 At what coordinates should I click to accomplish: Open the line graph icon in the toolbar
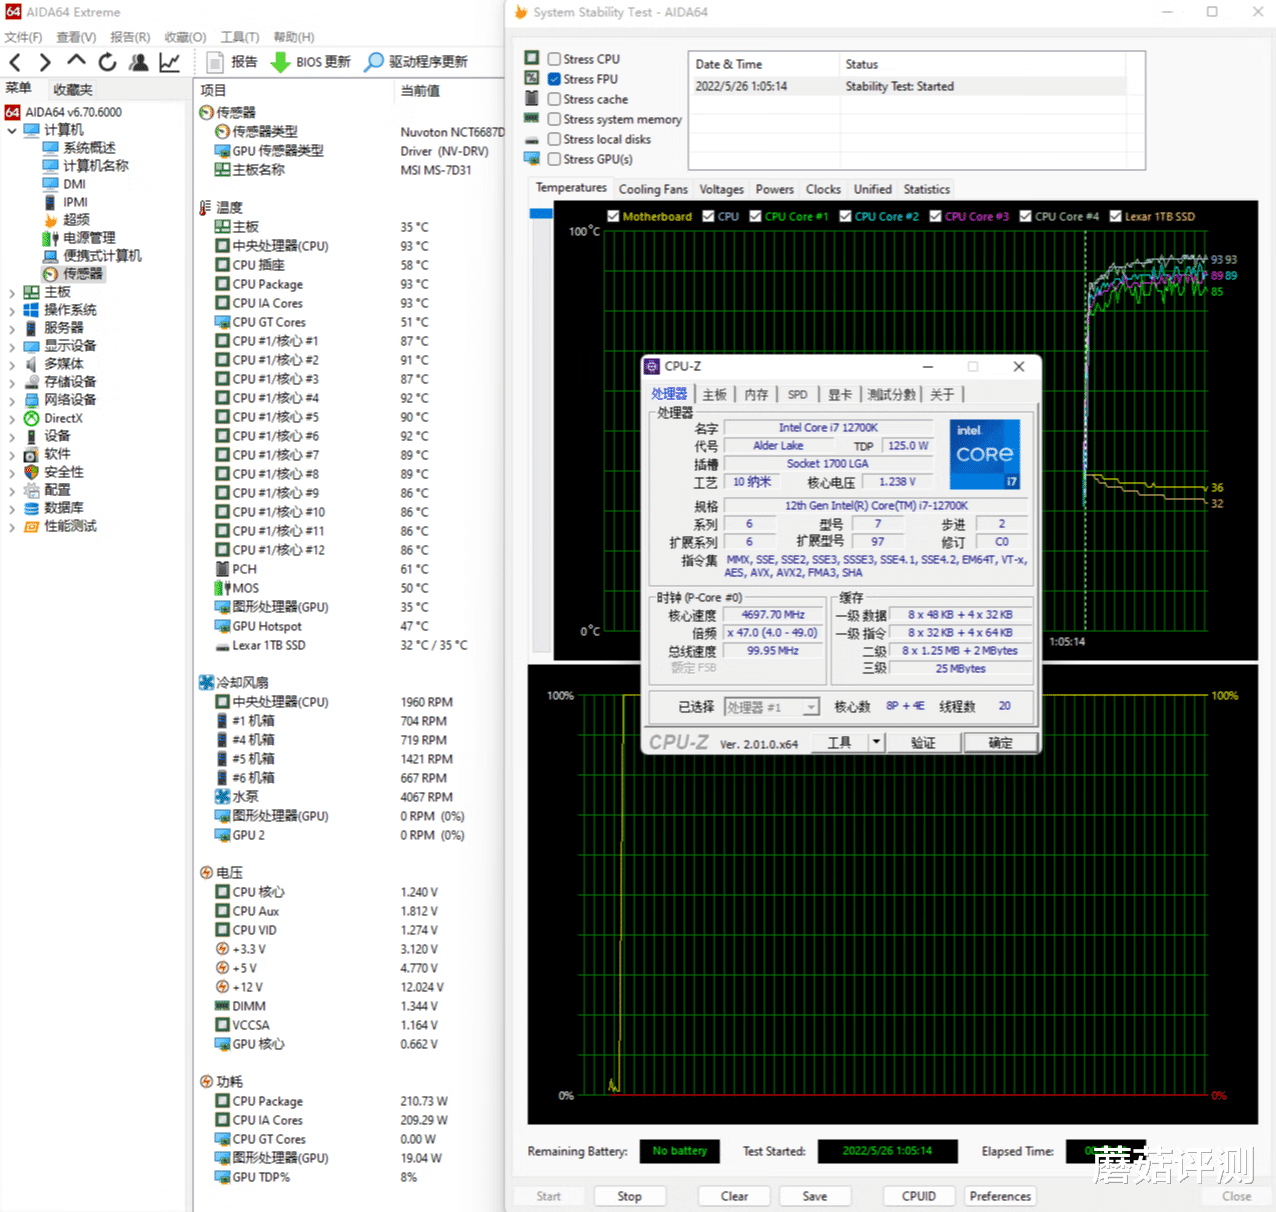coord(170,62)
